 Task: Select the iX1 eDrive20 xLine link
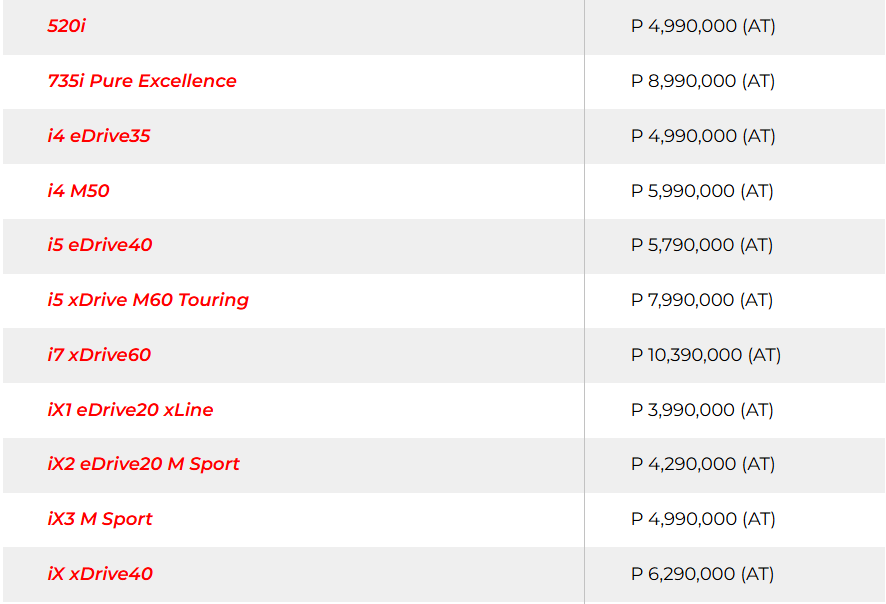(x=130, y=410)
